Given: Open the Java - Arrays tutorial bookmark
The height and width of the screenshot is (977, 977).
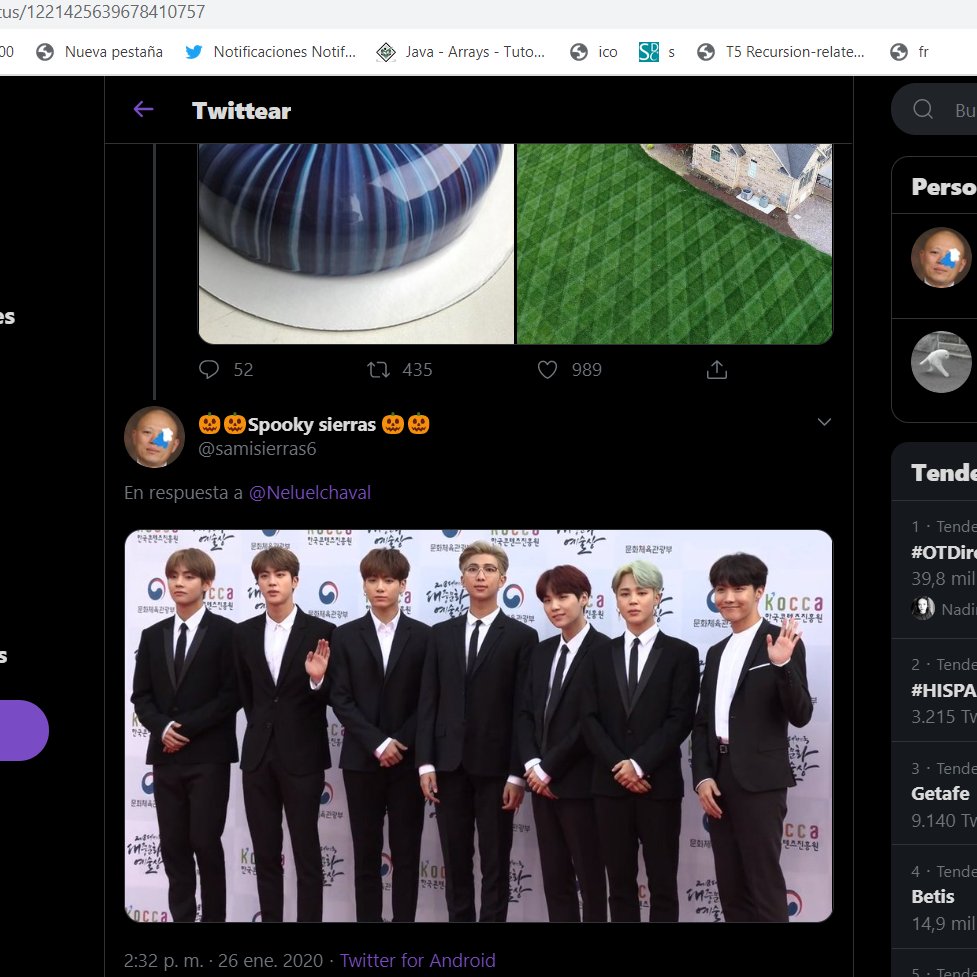Looking at the screenshot, I should tap(461, 52).
